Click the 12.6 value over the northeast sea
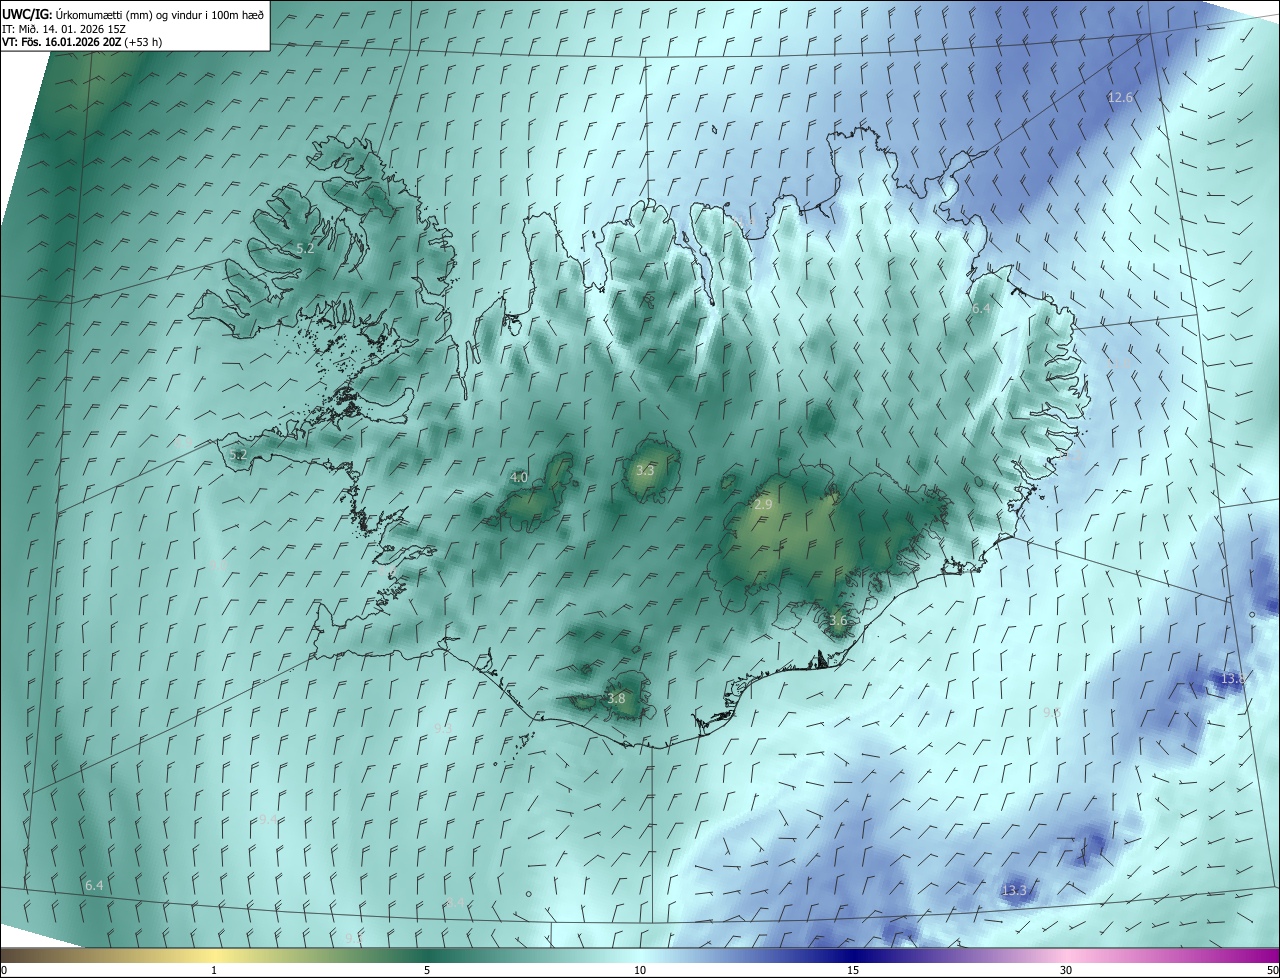This screenshot has height=978, width=1280. [x=1120, y=97]
